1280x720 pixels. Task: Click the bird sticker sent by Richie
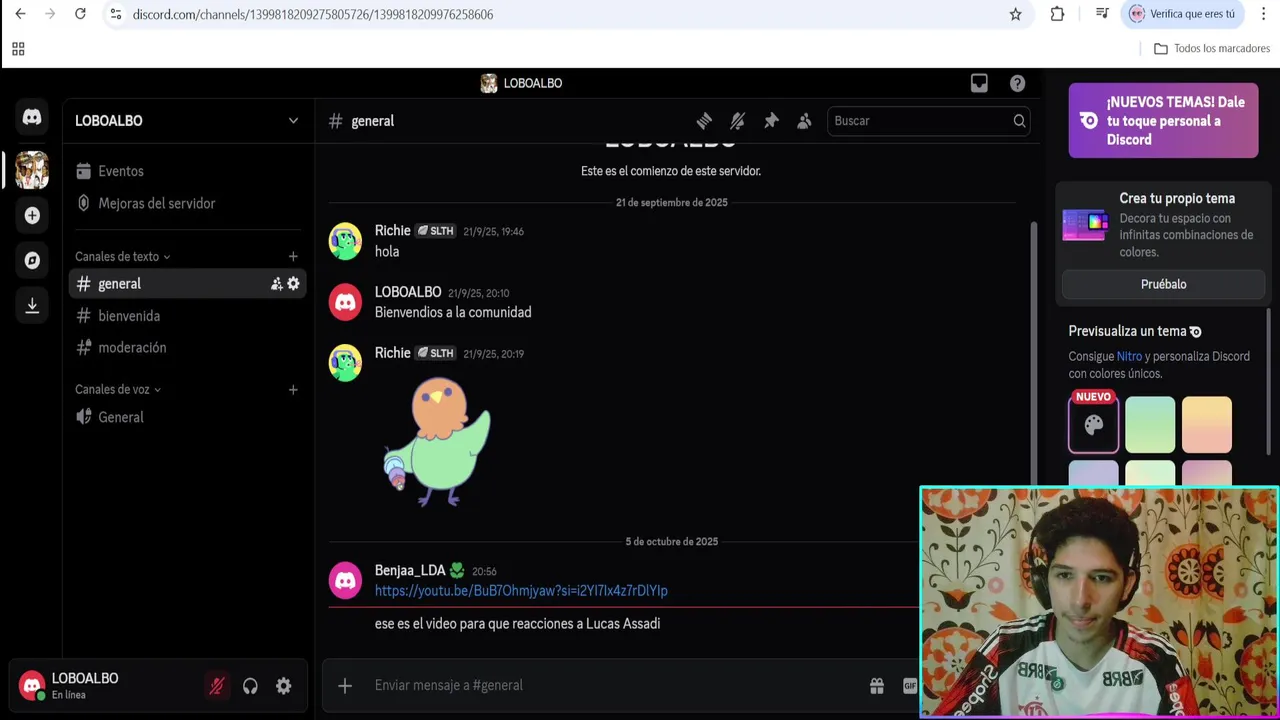tap(437, 441)
